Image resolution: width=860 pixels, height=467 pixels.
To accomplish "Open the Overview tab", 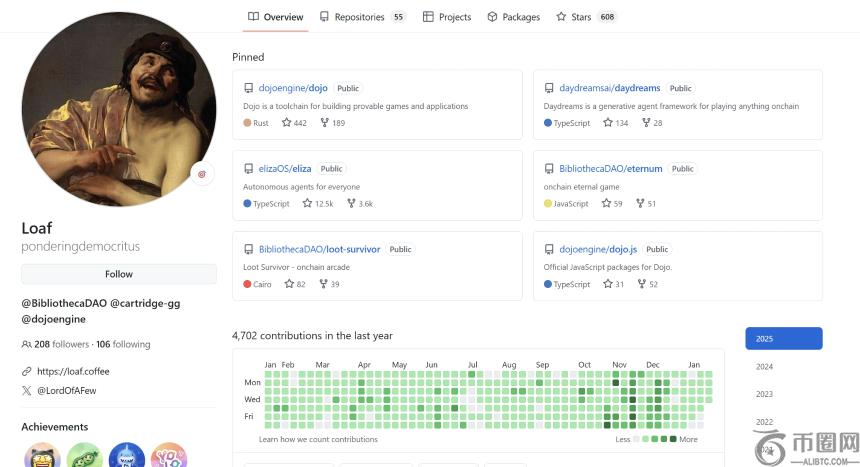I will (x=275, y=17).
